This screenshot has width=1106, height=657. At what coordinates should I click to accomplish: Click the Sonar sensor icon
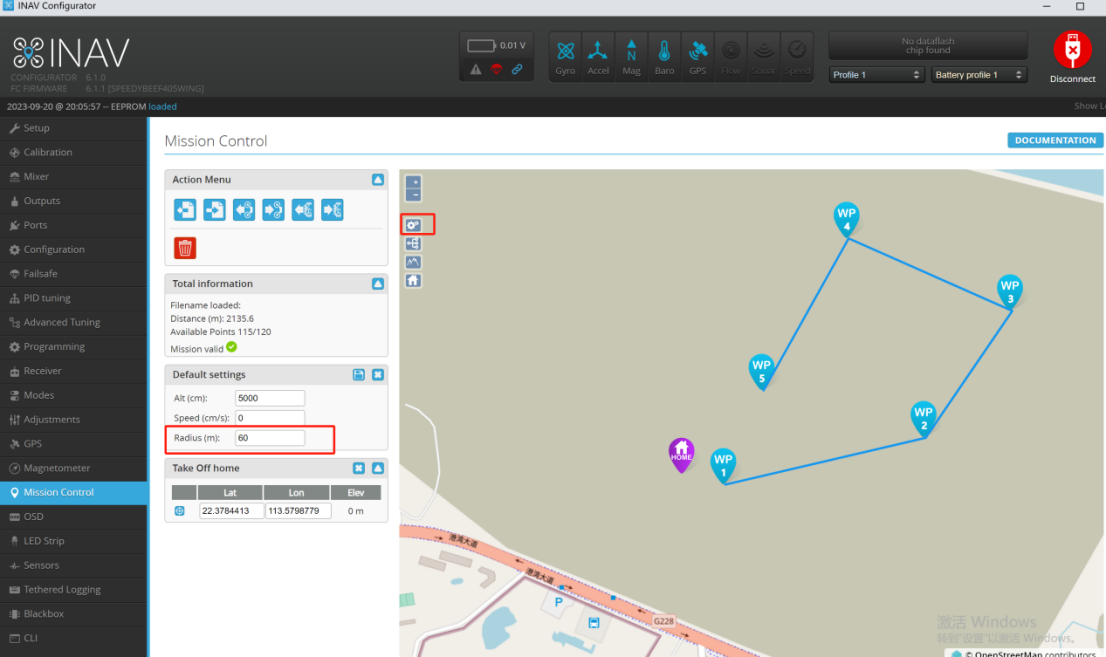point(764,57)
